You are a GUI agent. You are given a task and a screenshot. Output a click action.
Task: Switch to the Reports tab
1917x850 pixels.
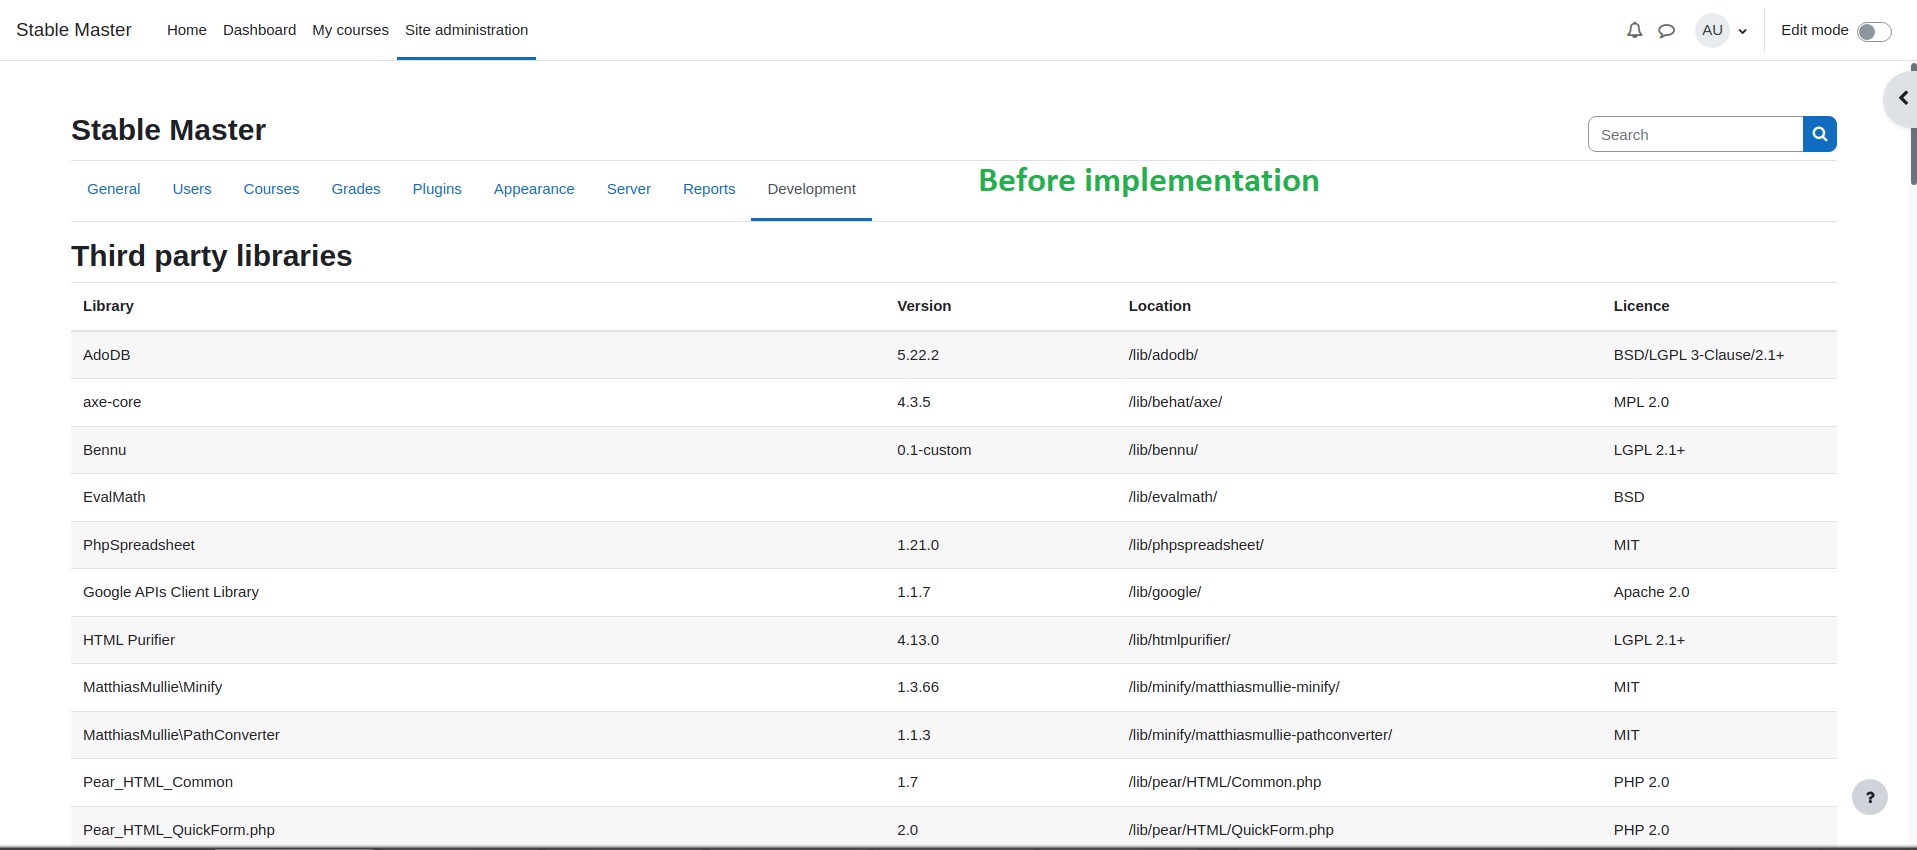click(709, 189)
